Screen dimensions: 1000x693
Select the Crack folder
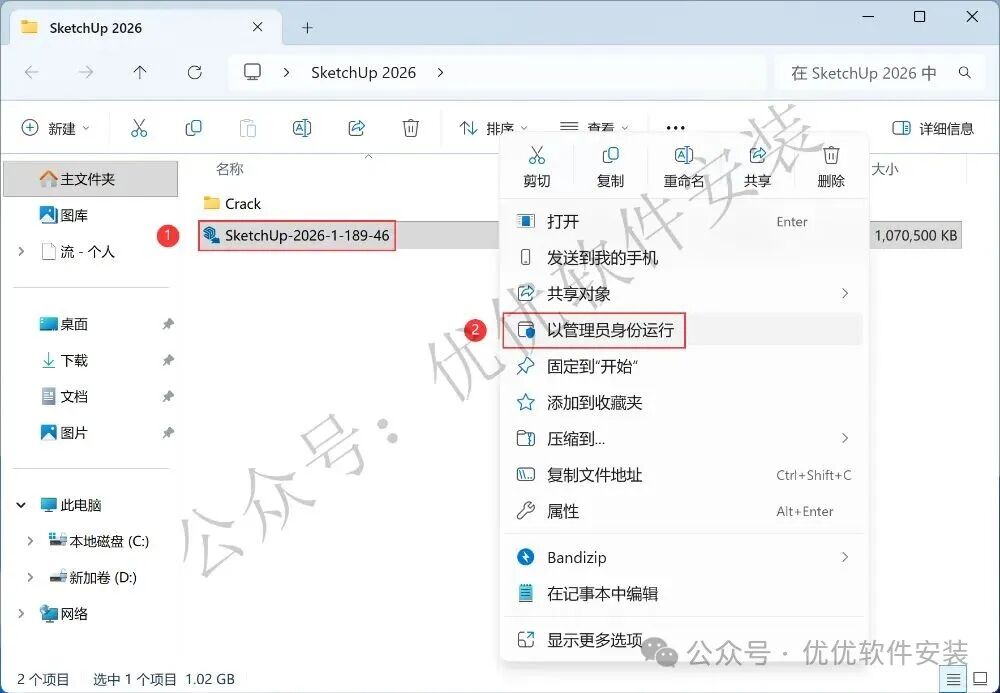click(232, 203)
